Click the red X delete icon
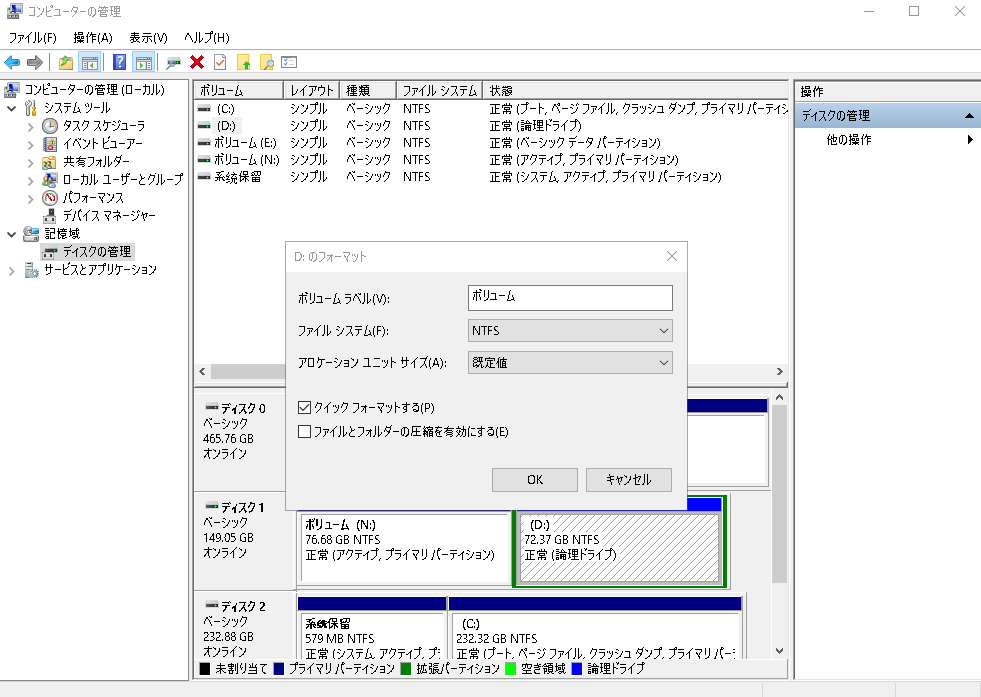The image size is (981, 697). click(x=197, y=61)
